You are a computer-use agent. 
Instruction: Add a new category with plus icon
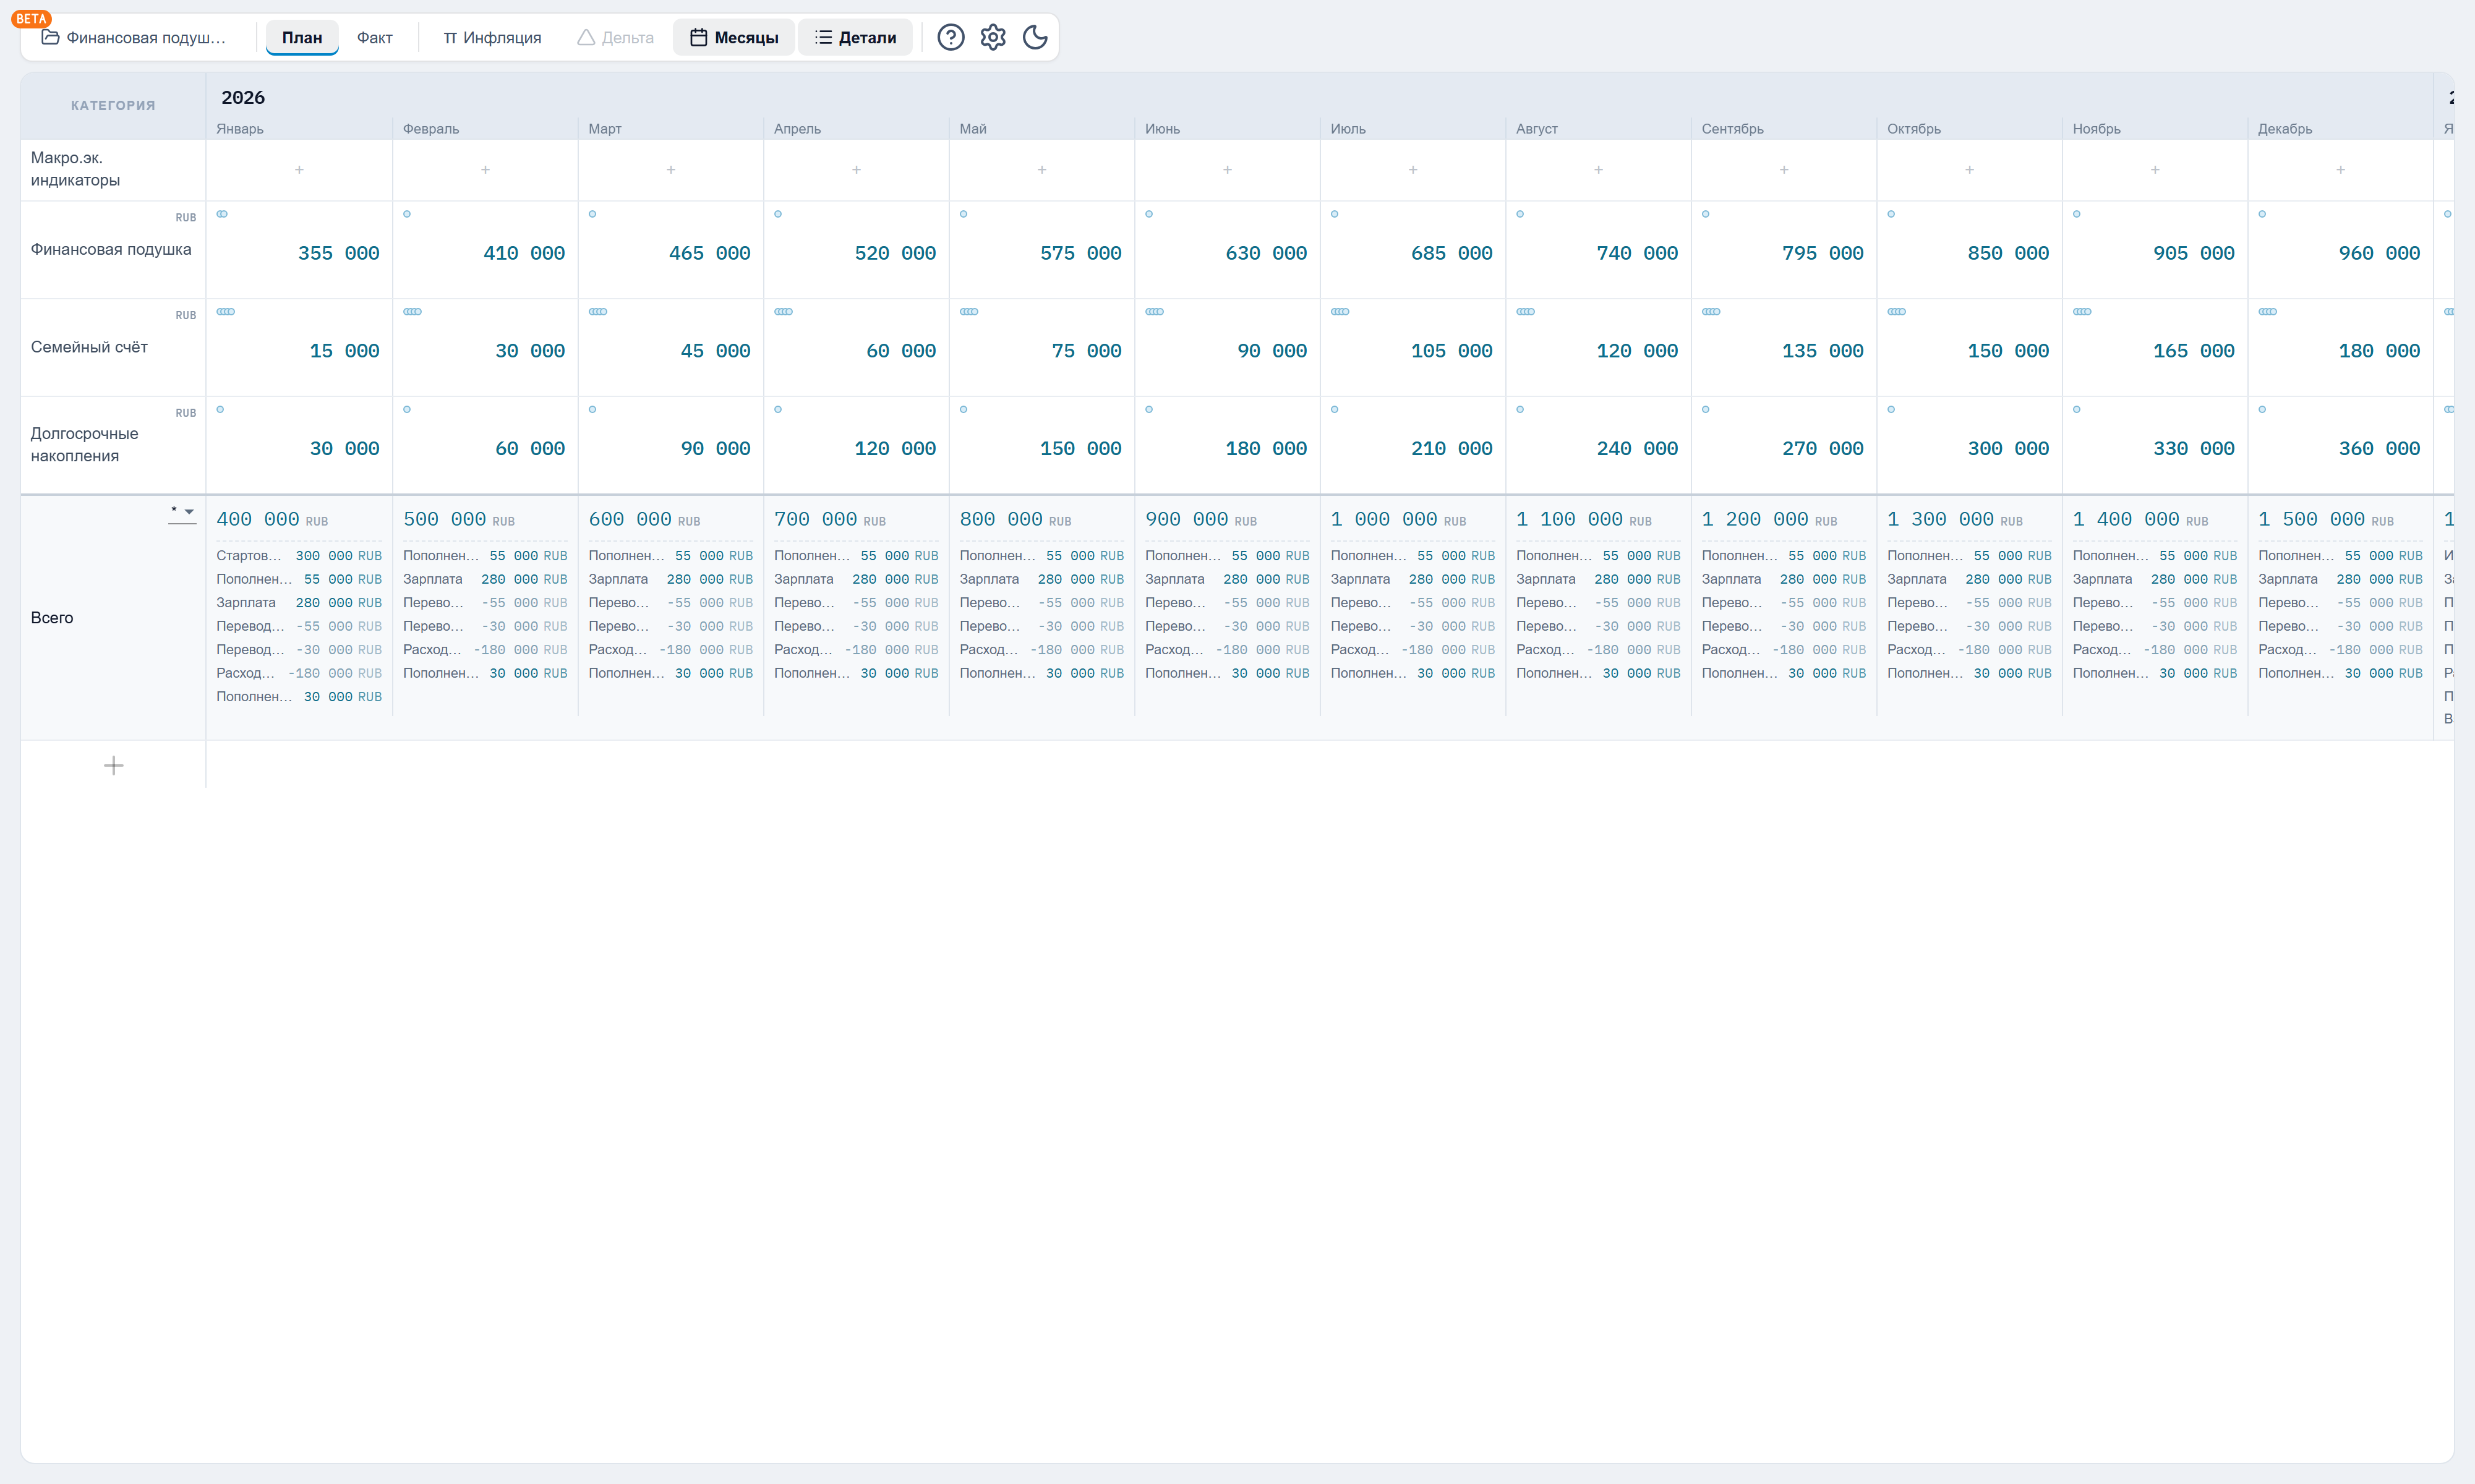point(114,766)
